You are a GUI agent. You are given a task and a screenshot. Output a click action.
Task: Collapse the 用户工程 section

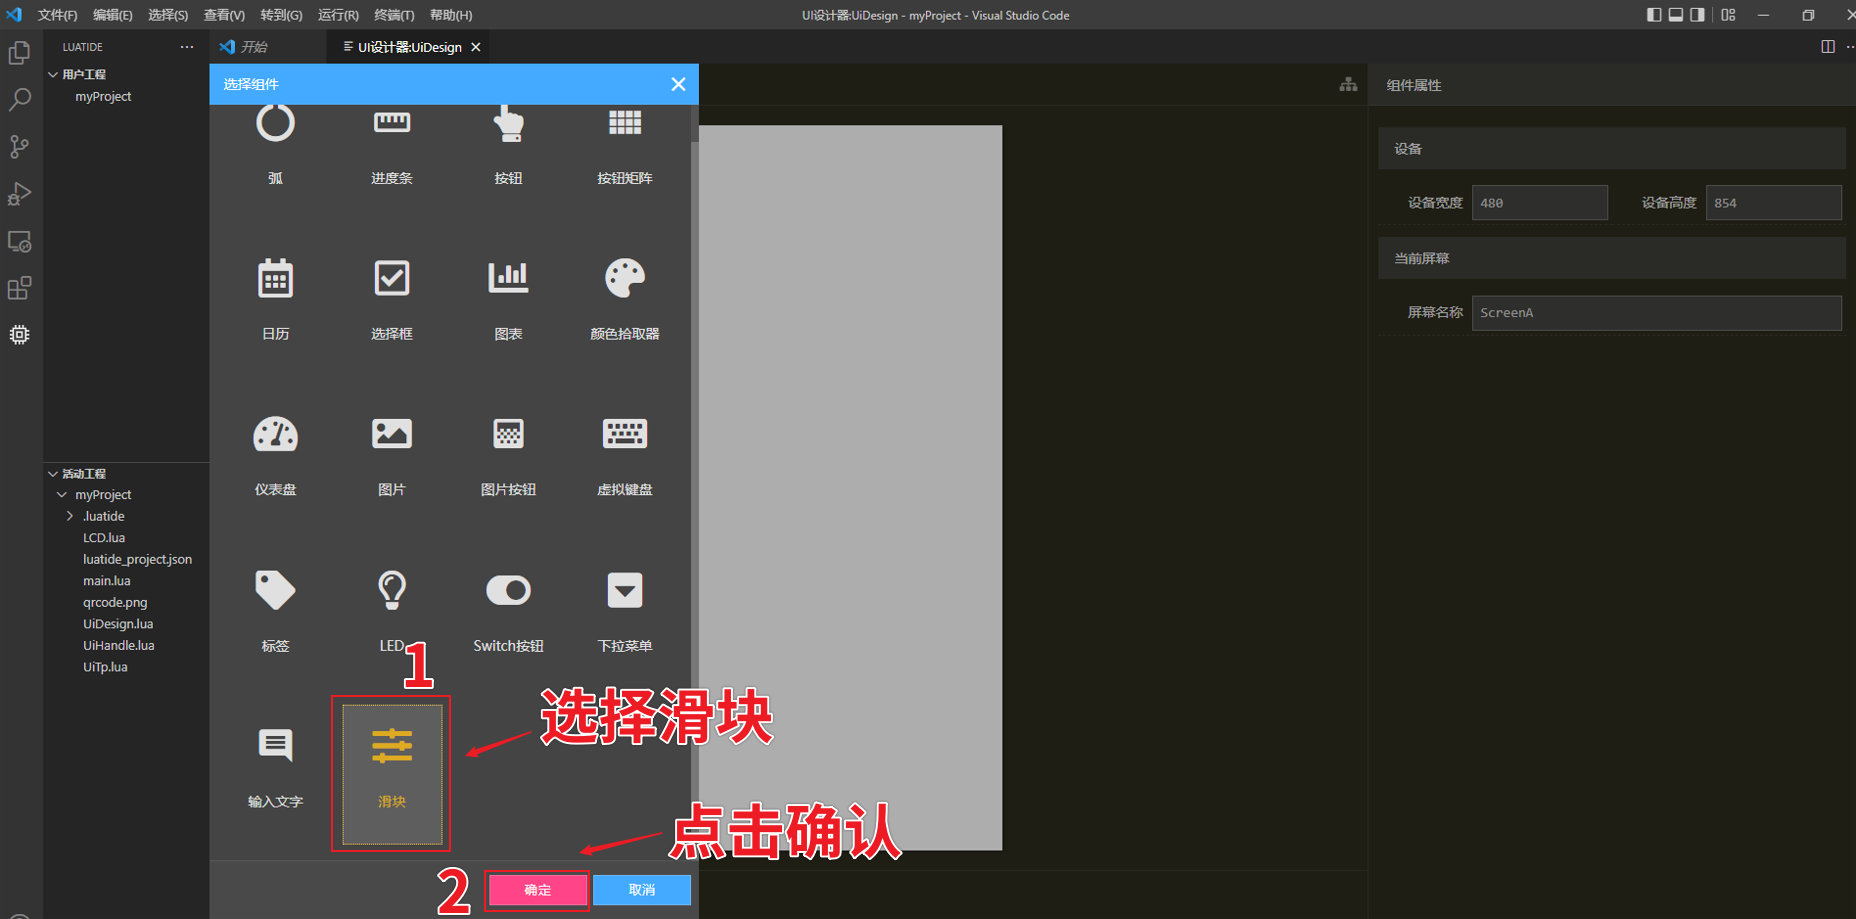point(53,73)
